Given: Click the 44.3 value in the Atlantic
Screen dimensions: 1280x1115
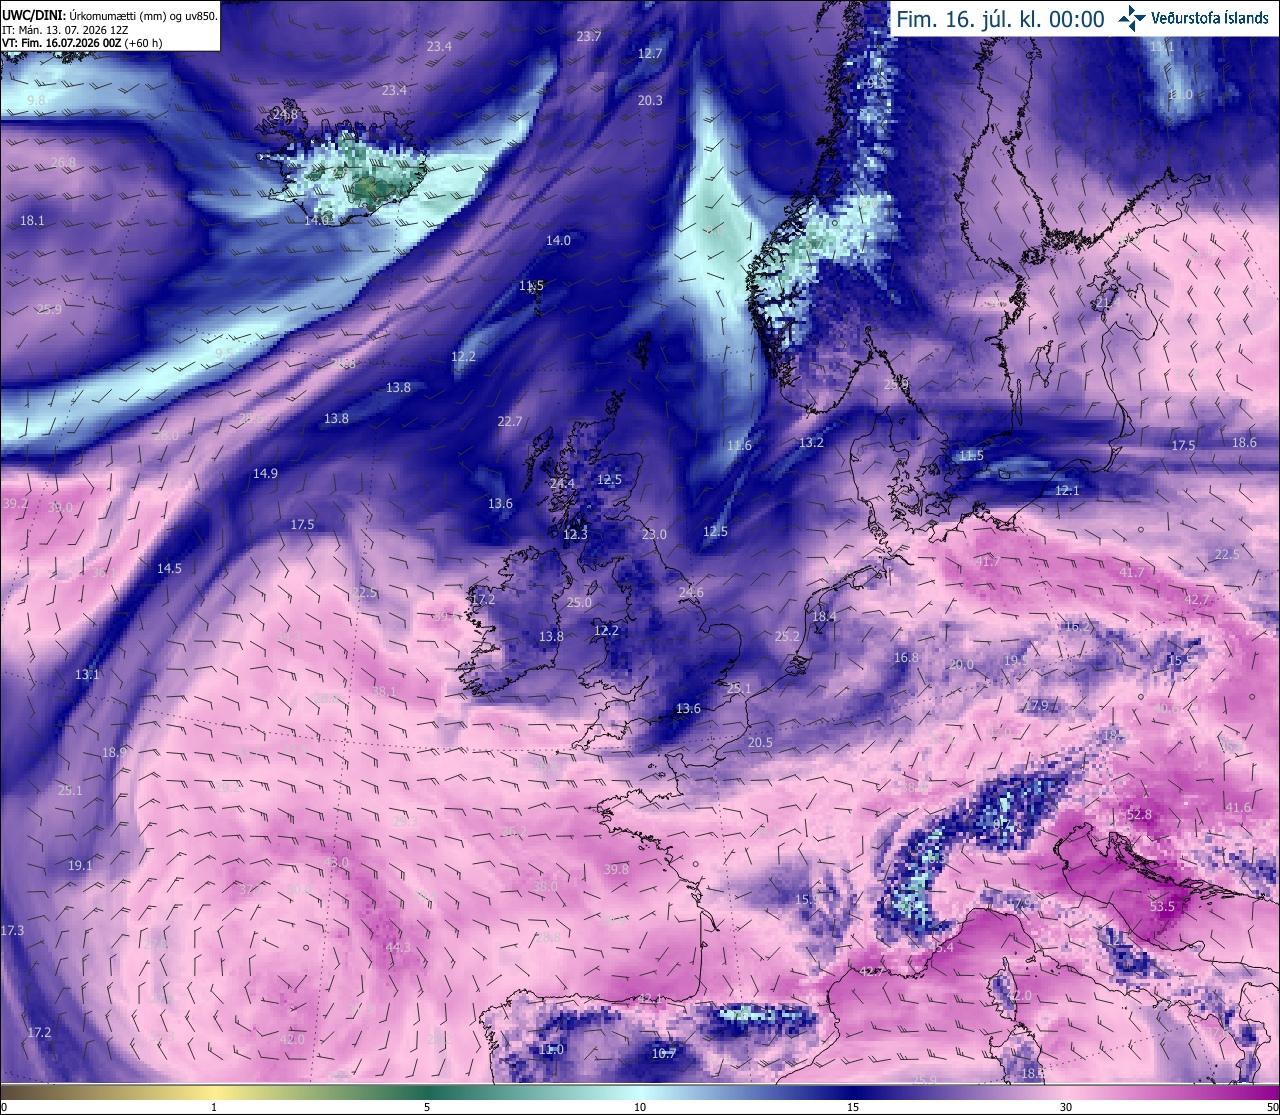Looking at the screenshot, I should coord(398,947).
